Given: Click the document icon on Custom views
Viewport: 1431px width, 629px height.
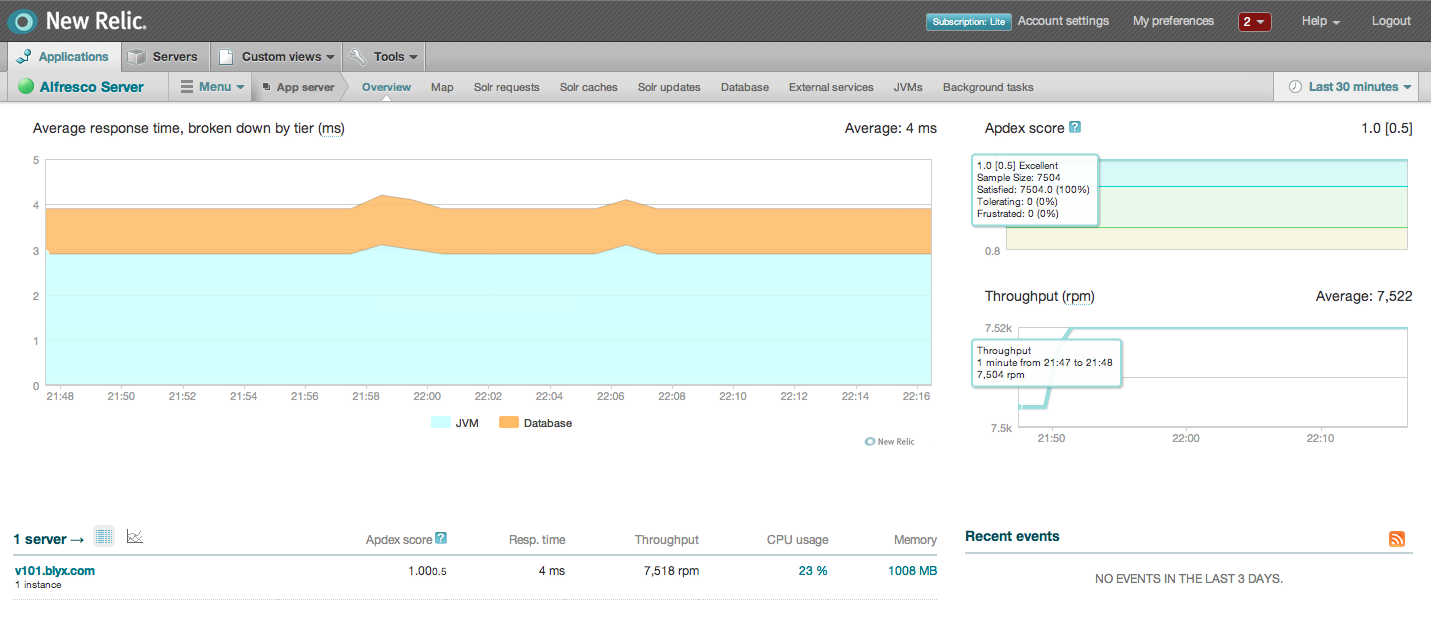Looking at the screenshot, I should (x=227, y=57).
